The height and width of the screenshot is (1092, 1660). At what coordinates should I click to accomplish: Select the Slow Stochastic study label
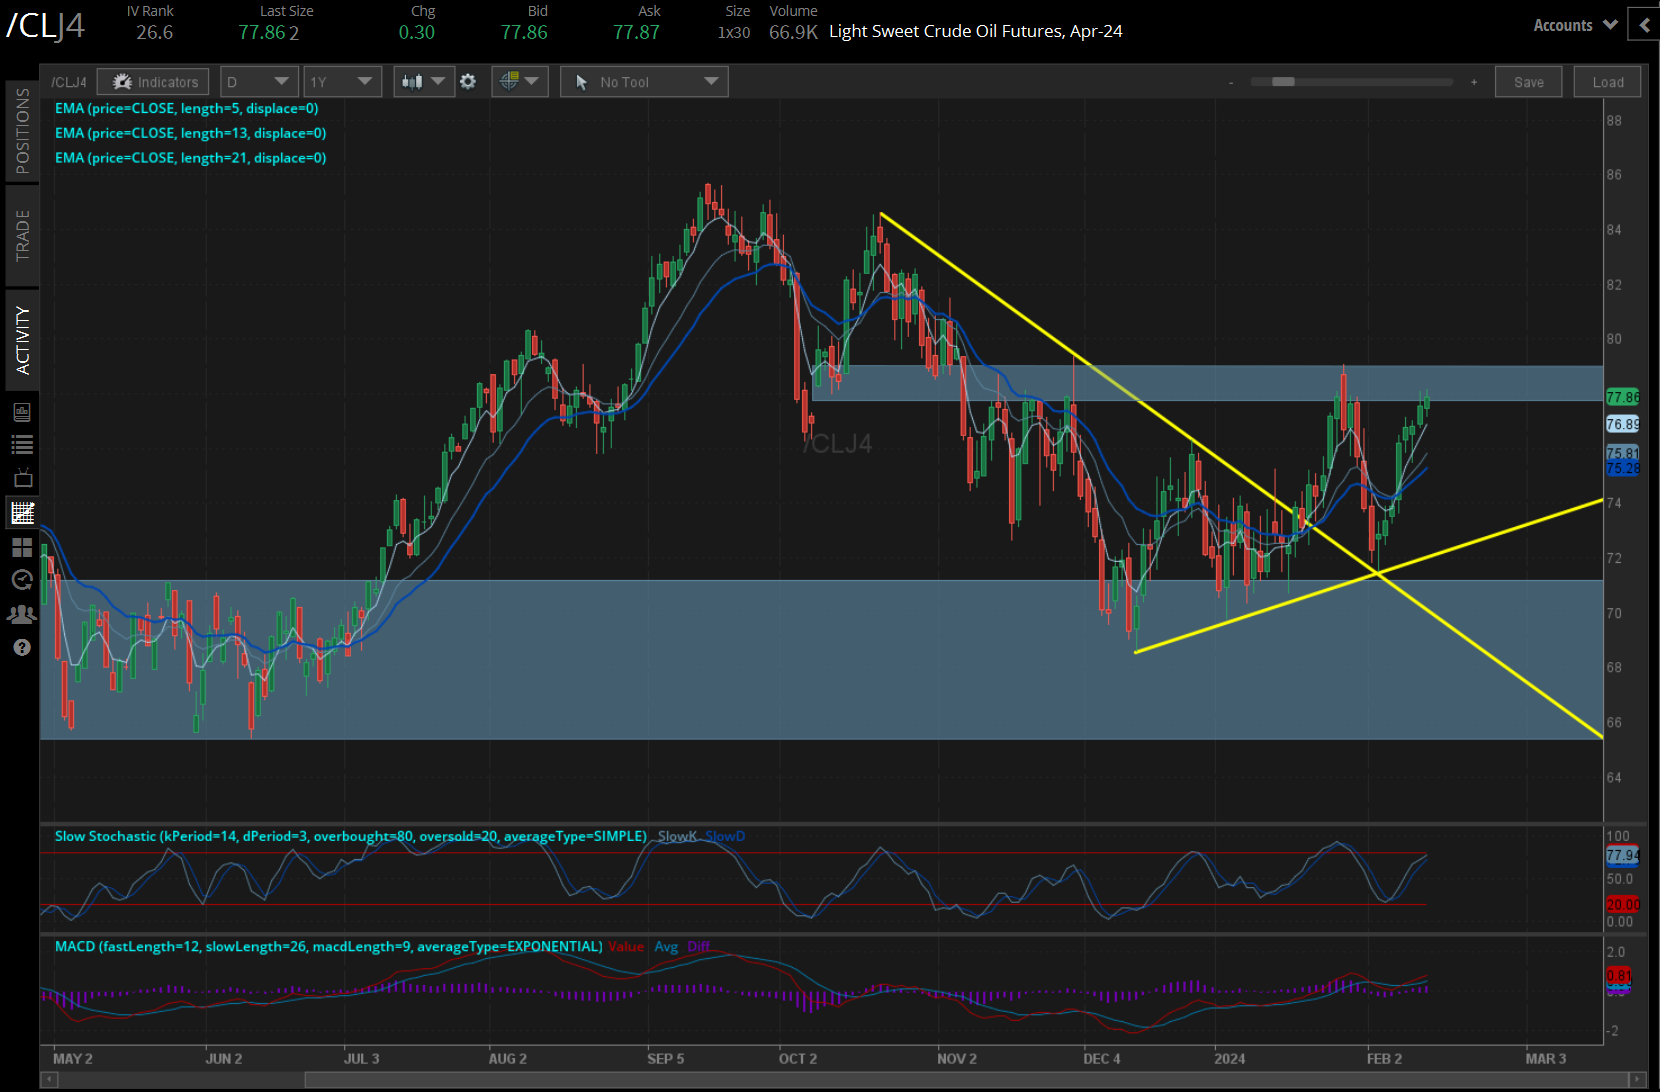point(350,836)
